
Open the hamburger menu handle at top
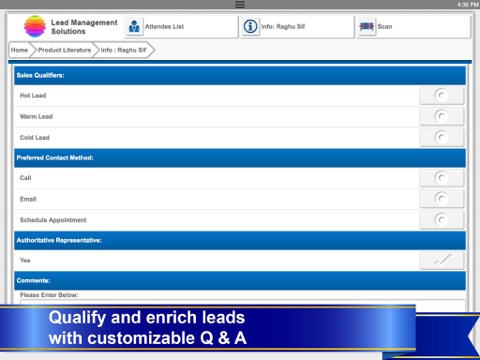pyautogui.click(x=240, y=4)
